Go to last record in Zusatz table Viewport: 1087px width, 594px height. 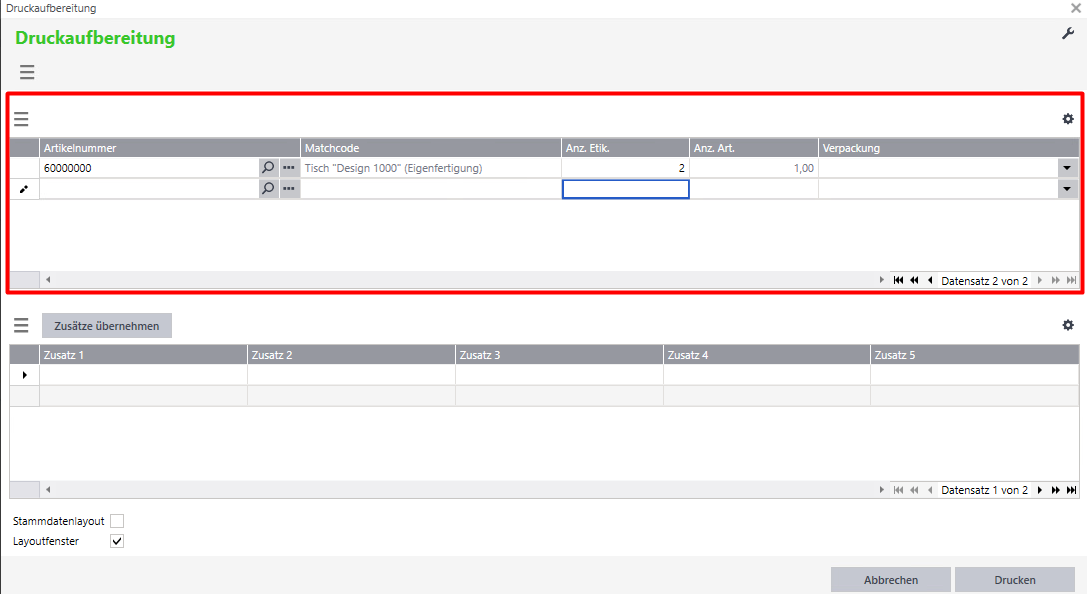click(x=1071, y=490)
